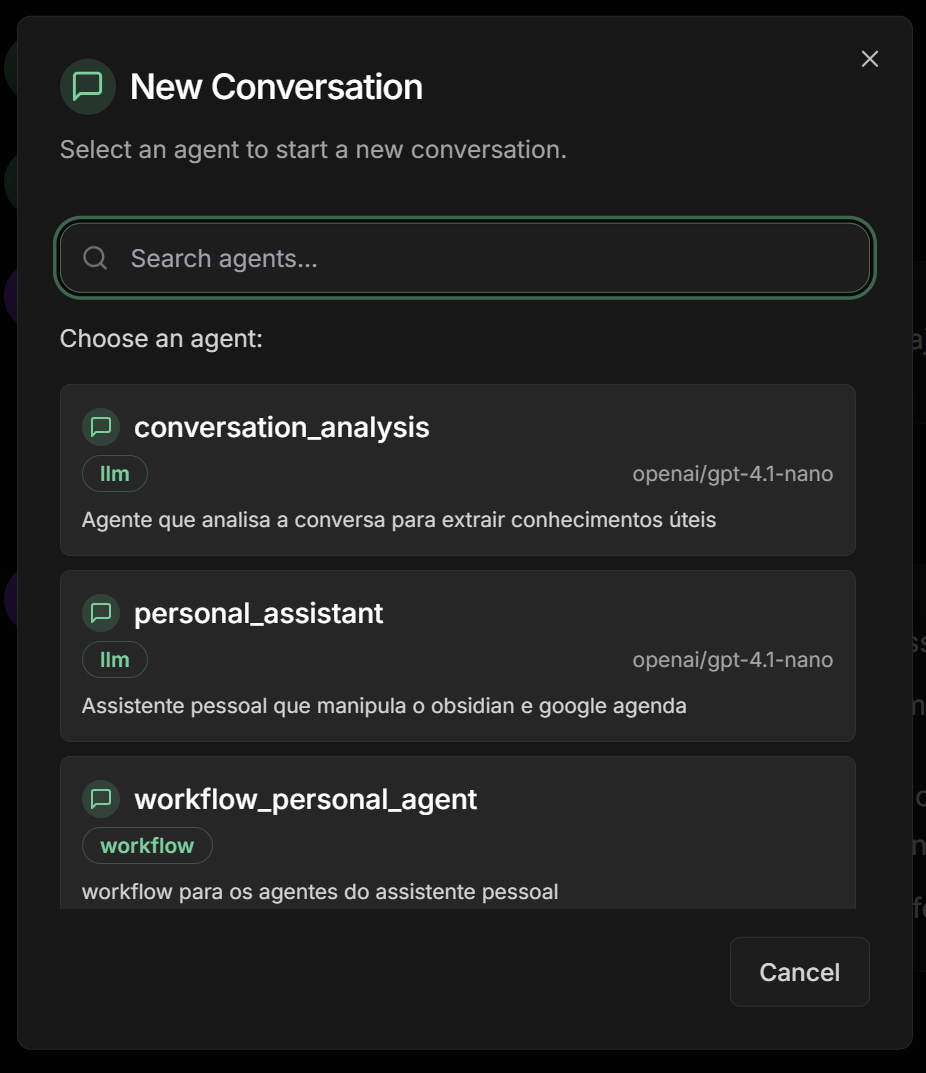Select the conversation_analysis agent
926x1073 pixels.
tap(458, 469)
